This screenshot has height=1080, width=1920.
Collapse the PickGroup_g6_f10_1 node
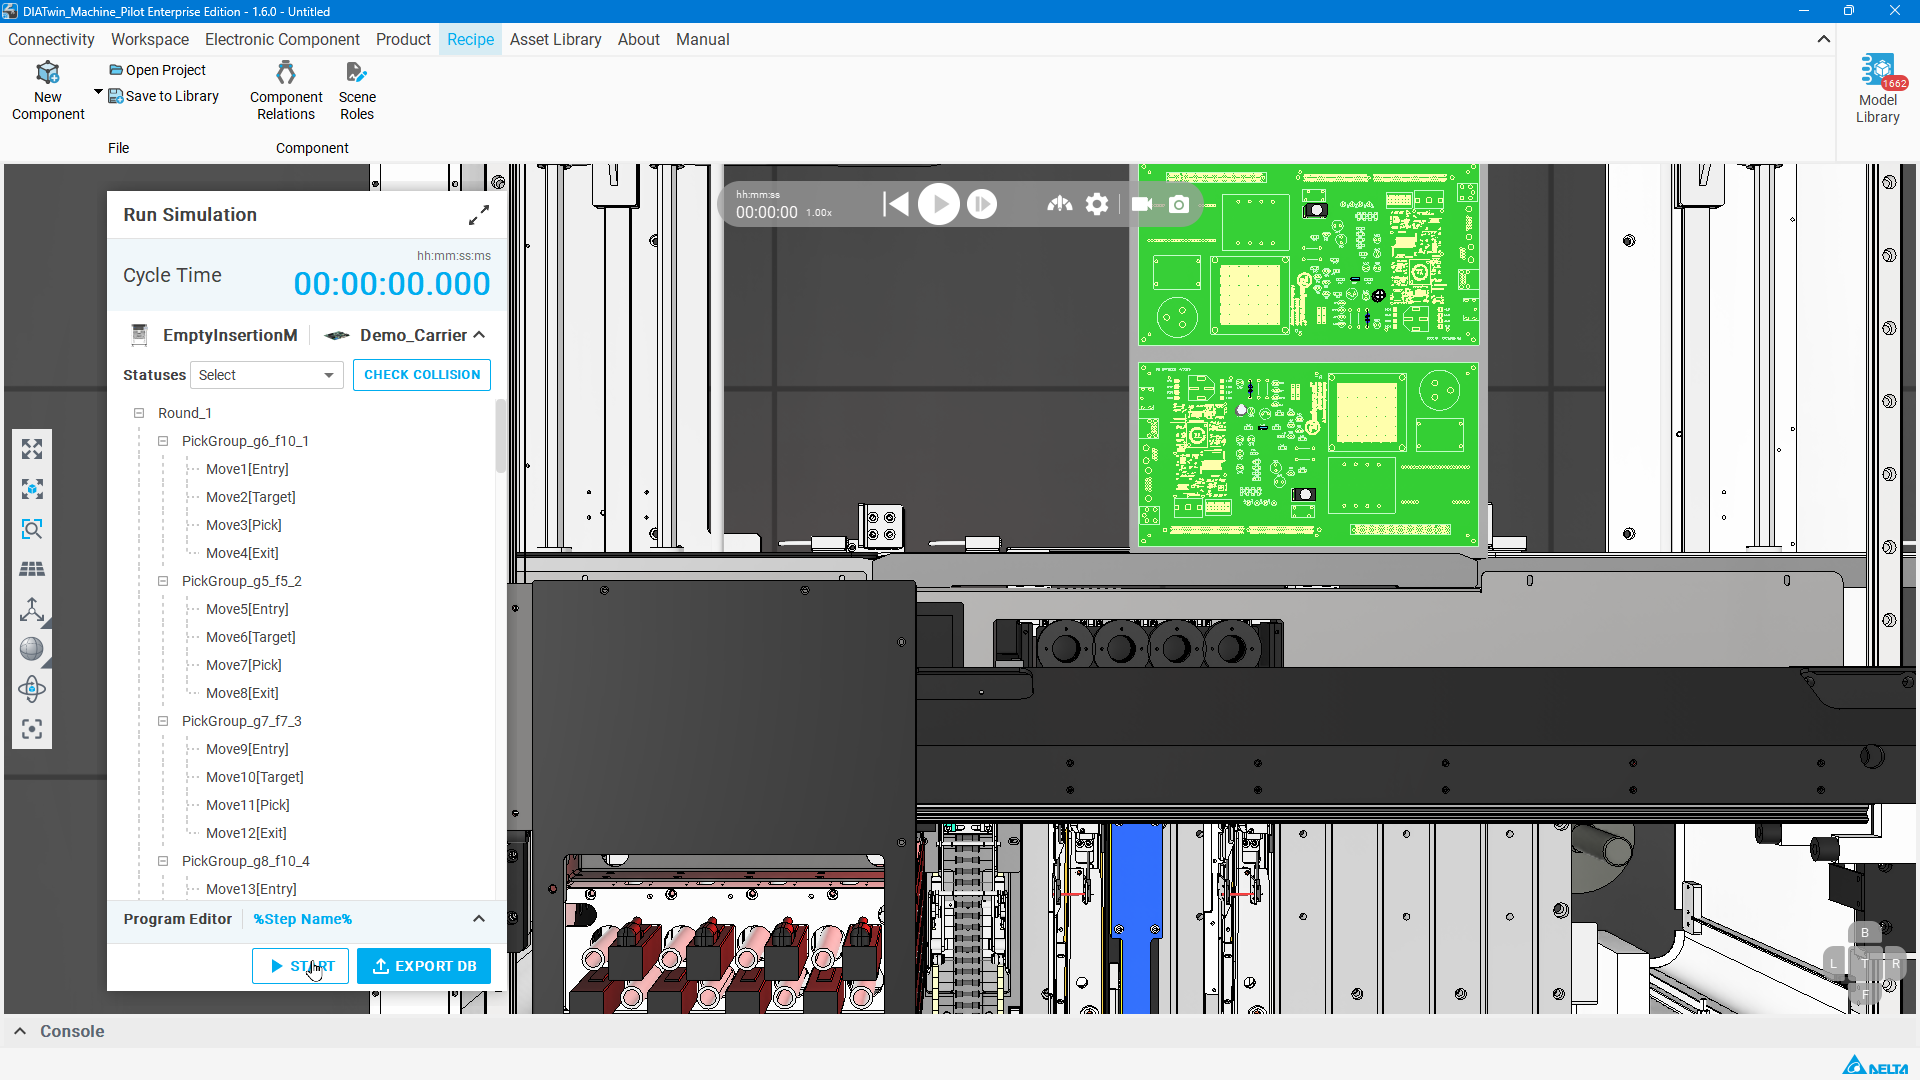pos(163,441)
